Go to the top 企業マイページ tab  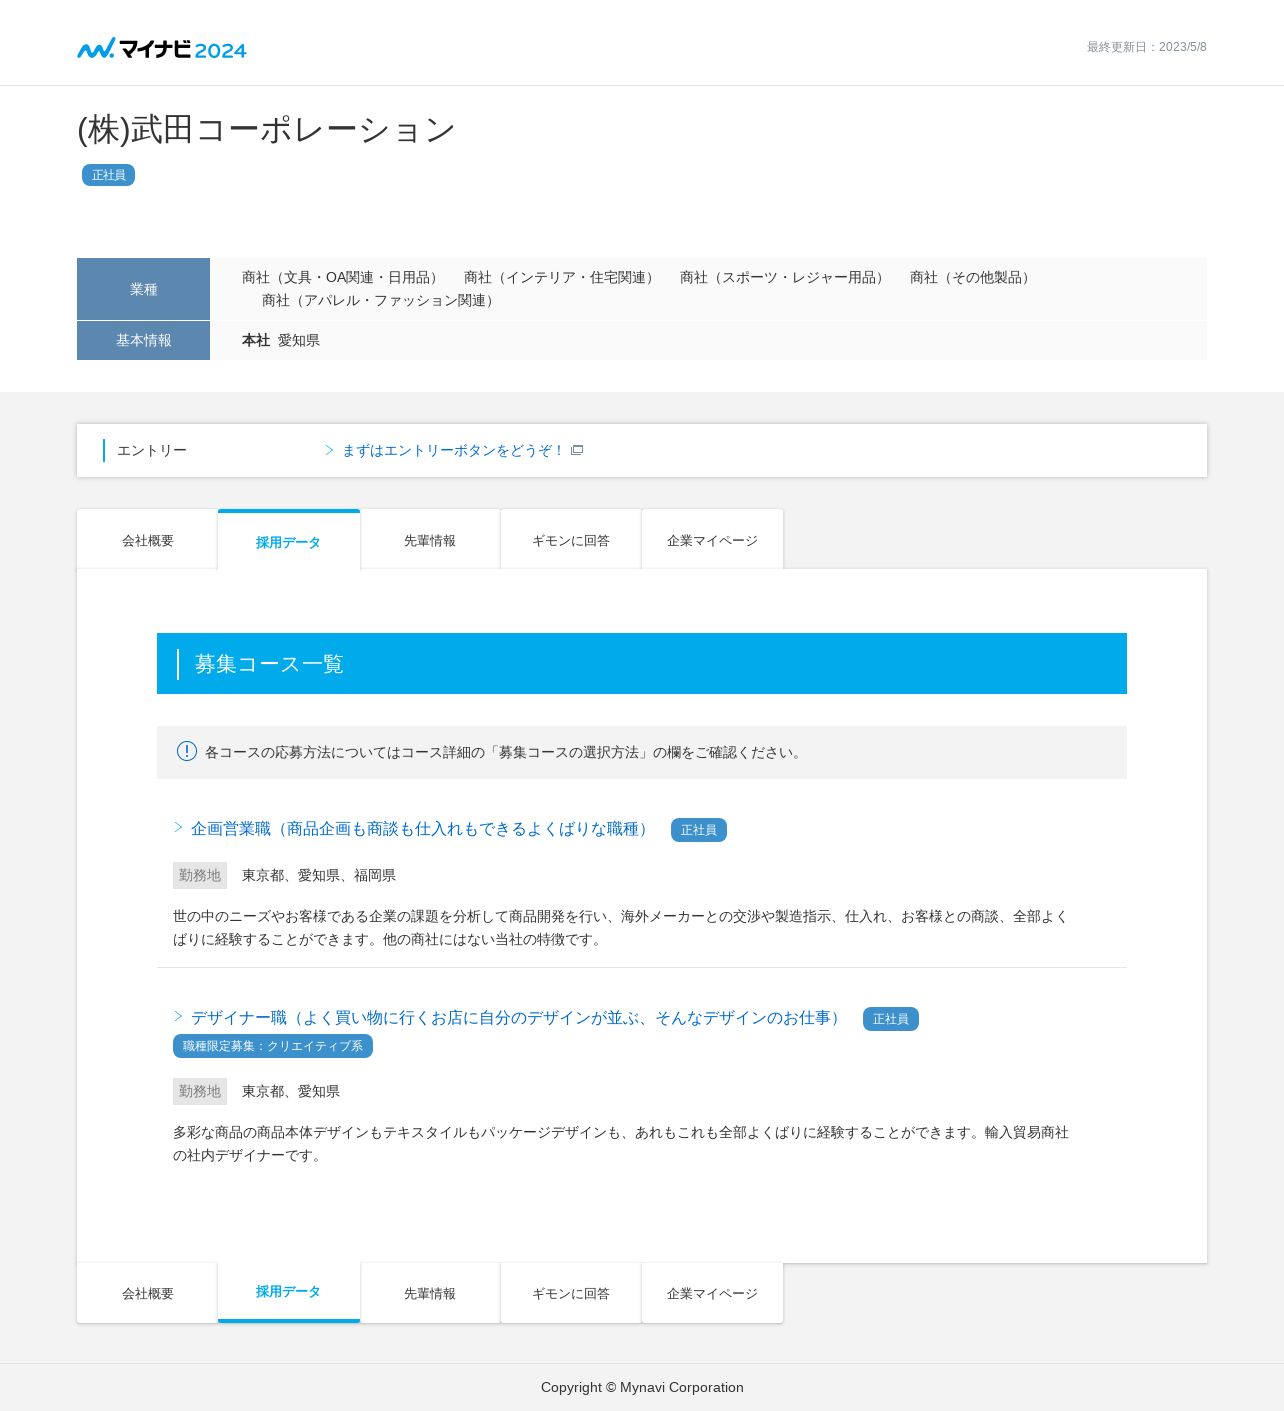[712, 540]
